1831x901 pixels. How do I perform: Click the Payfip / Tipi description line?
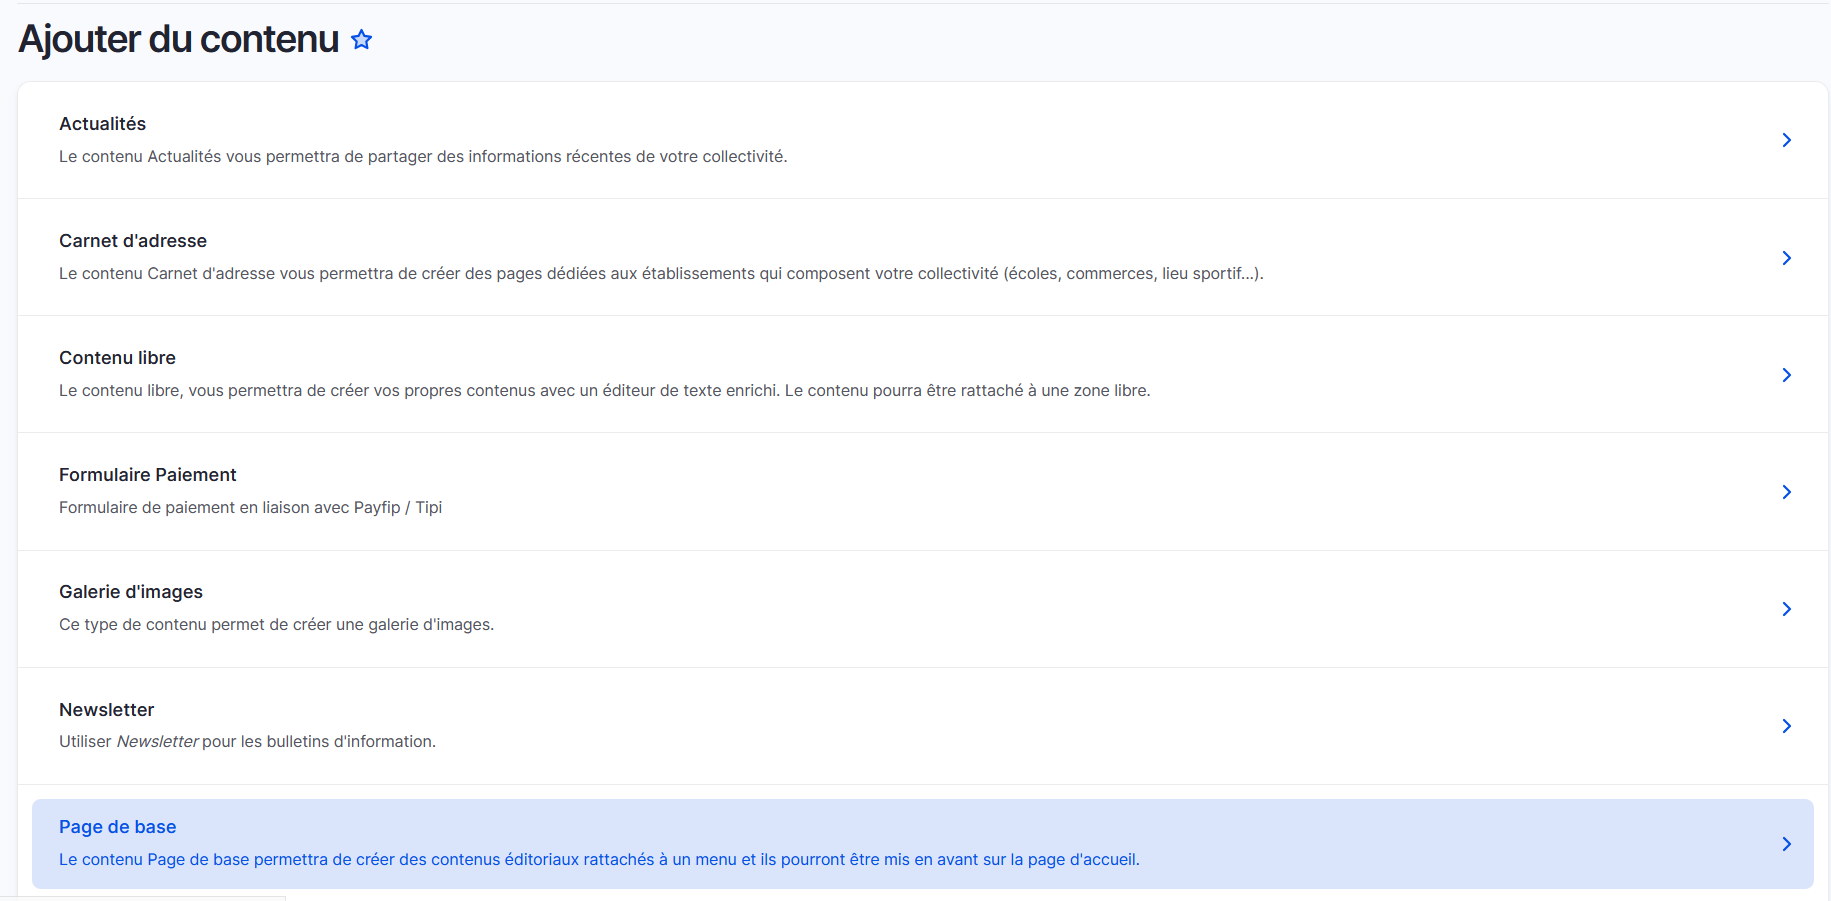(x=250, y=508)
